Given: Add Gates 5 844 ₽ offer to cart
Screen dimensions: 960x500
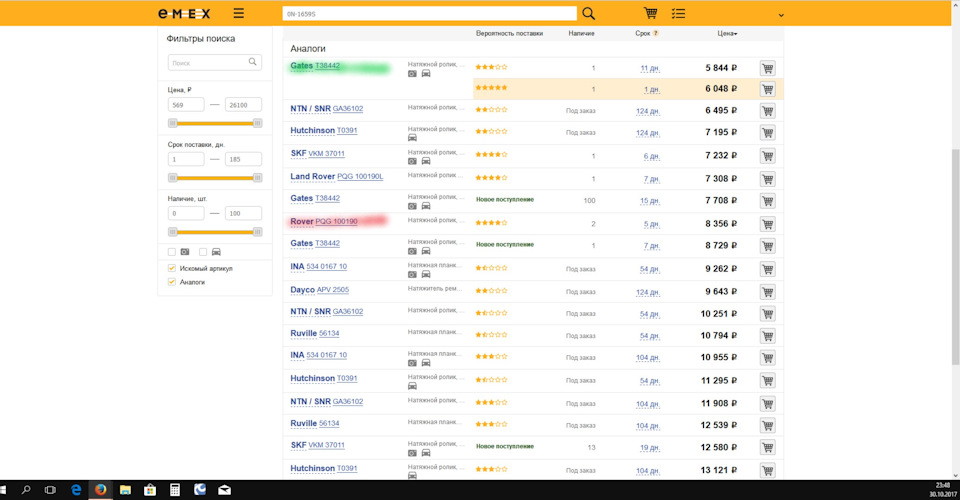Looking at the screenshot, I should coord(767,68).
